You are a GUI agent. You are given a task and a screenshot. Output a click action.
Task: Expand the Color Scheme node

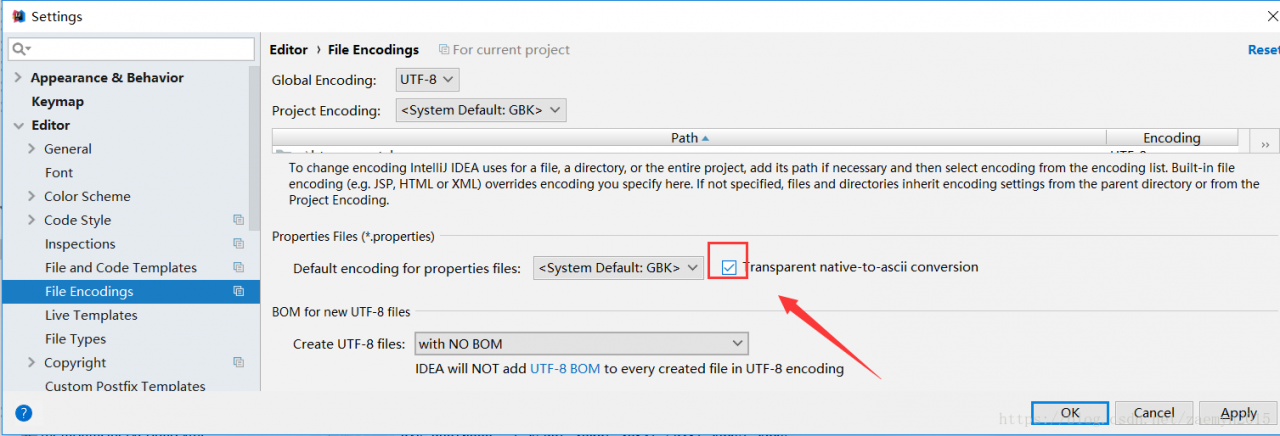(32, 197)
